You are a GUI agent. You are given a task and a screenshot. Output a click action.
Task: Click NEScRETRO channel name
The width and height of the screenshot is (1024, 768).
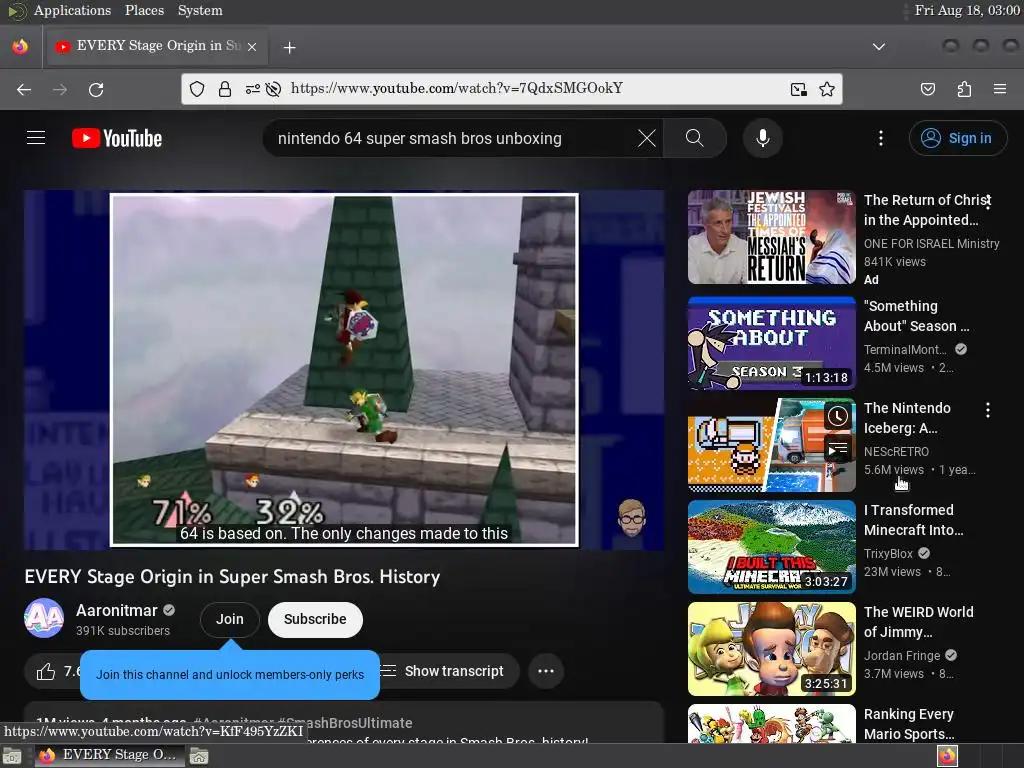pyautogui.click(x=896, y=451)
